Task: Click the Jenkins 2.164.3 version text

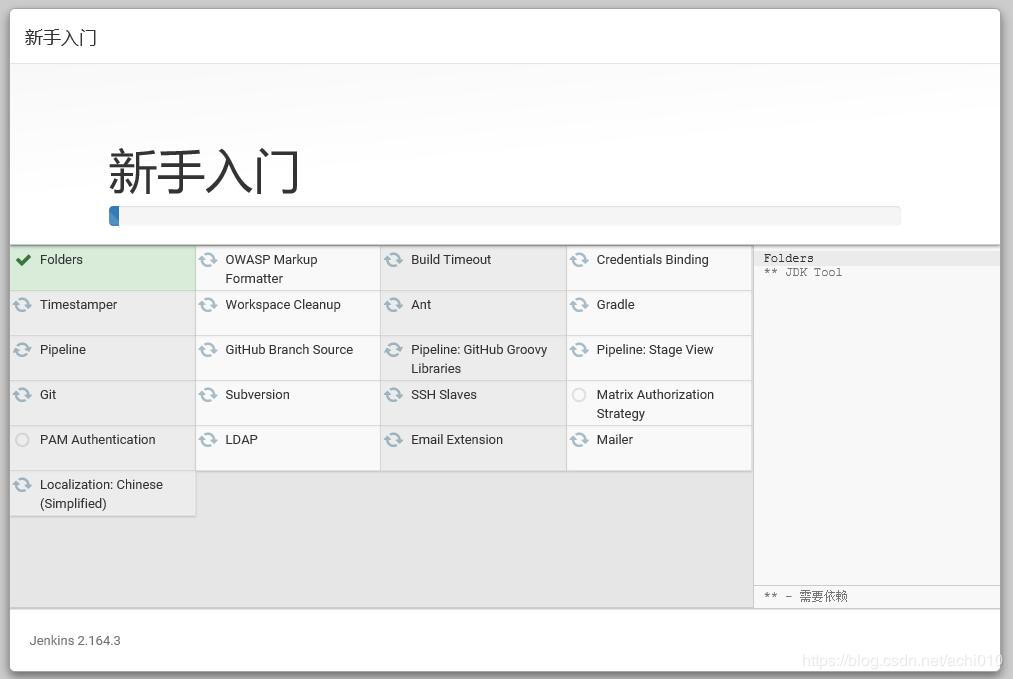Action: pyautogui.click(x=75, y=640)
